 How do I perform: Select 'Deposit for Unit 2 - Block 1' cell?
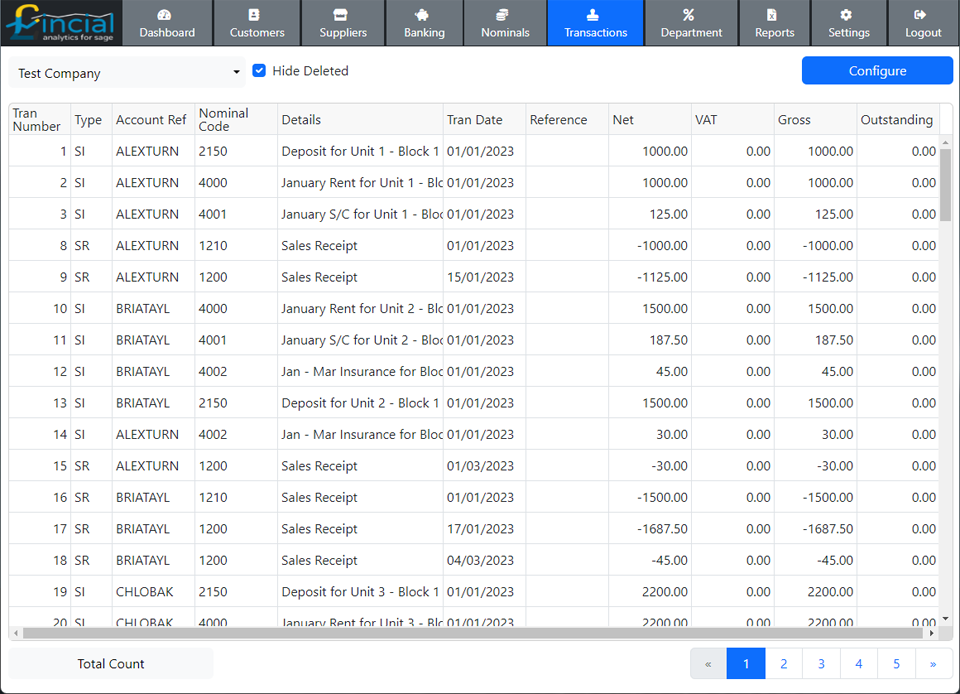(x=360, y=403)
